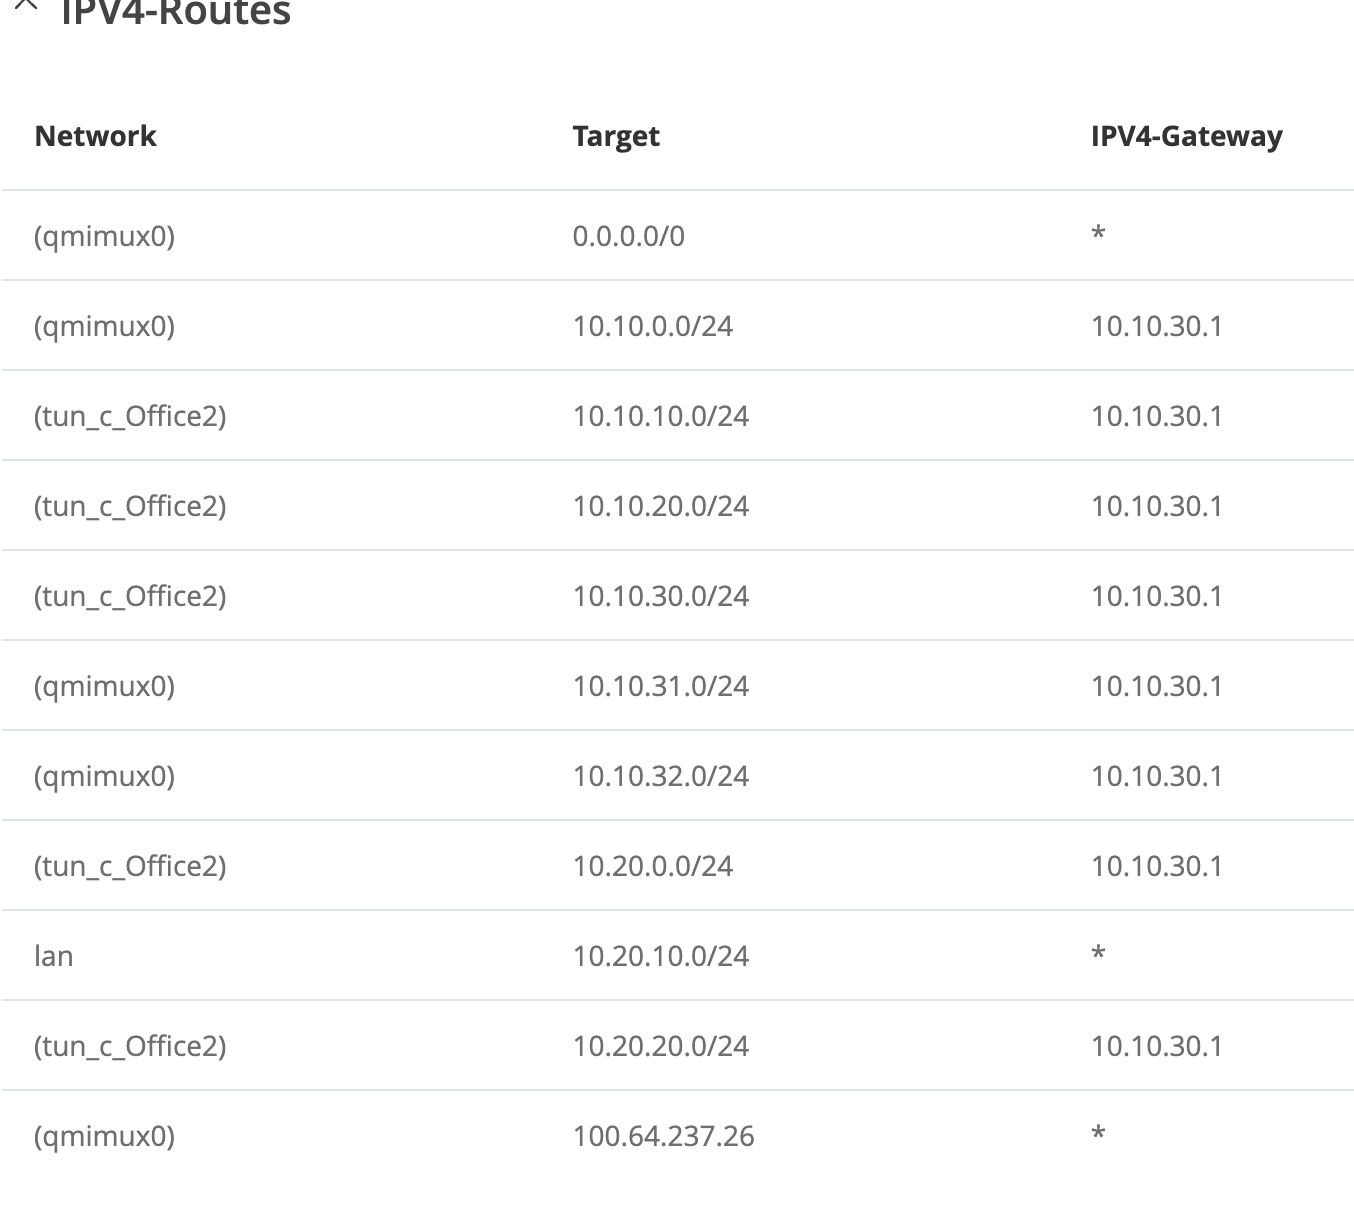This screenshot has width=1354, height=1214.
Task: Click the lan network entry
Action: [x=53, y=956]
